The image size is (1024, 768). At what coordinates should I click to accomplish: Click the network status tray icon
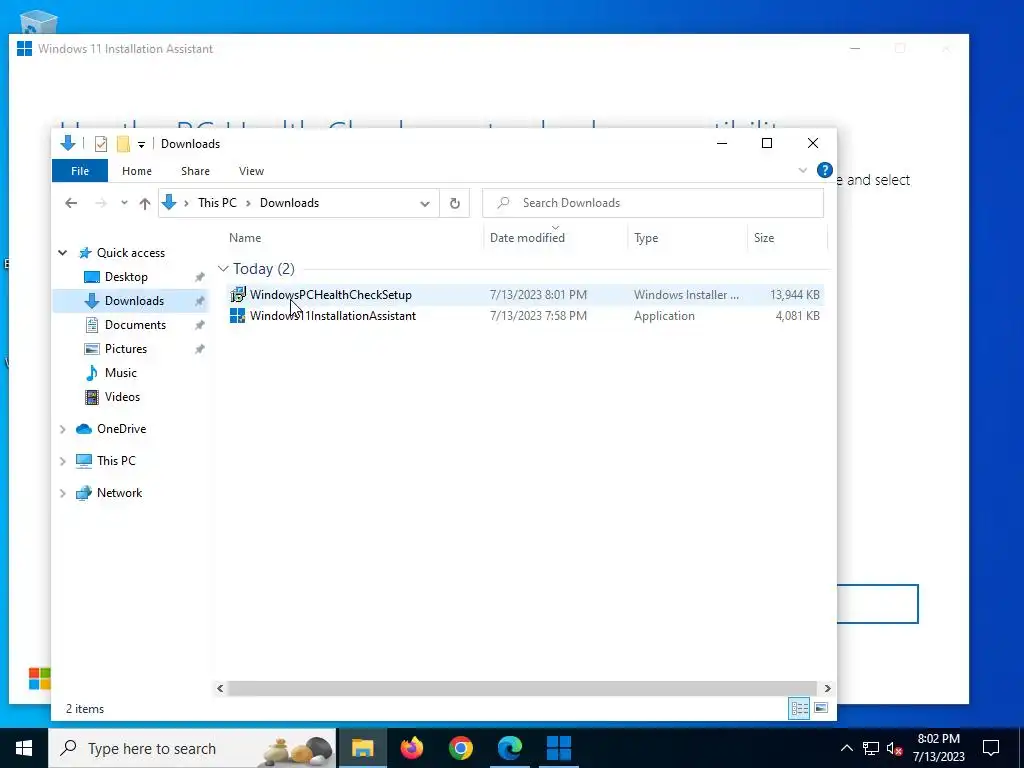click(x=871, y=748)
